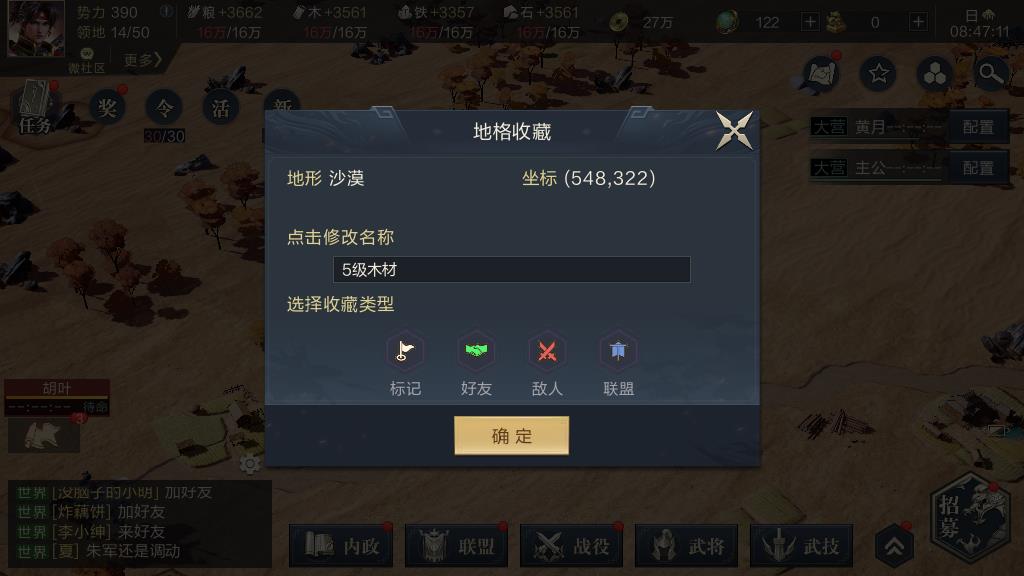The image size is (1024, 576).
Task: Open the 武将 generals menu
Action: [686, 545]
